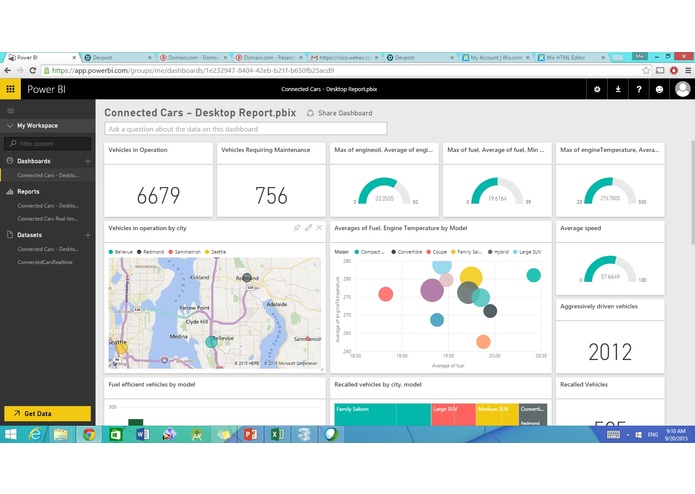Open the on-screen keyboard tray icon
The height and width of the screenshot is (494, 695).
(613, 435)
